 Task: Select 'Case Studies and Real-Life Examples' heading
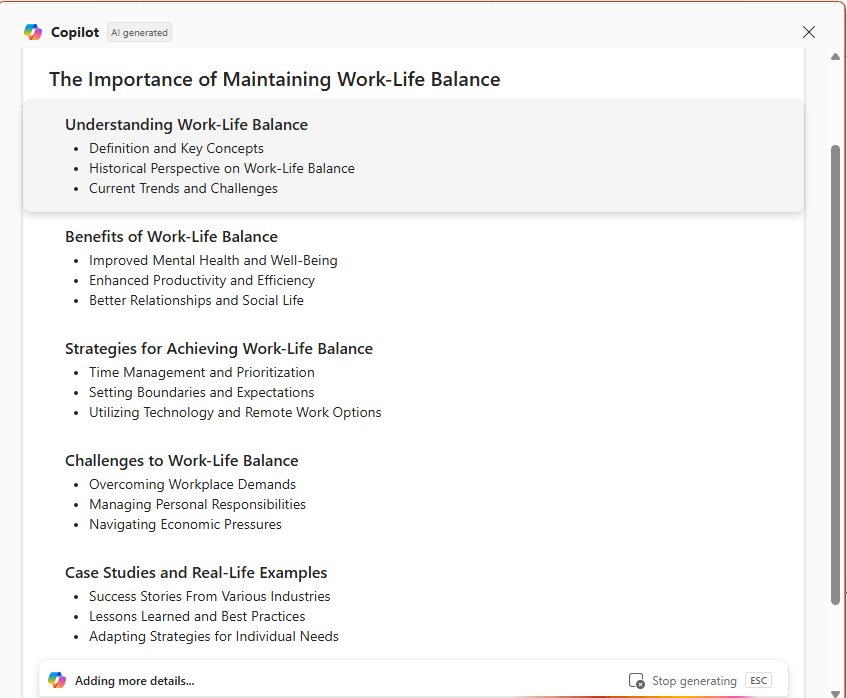[x=195, y=572]
